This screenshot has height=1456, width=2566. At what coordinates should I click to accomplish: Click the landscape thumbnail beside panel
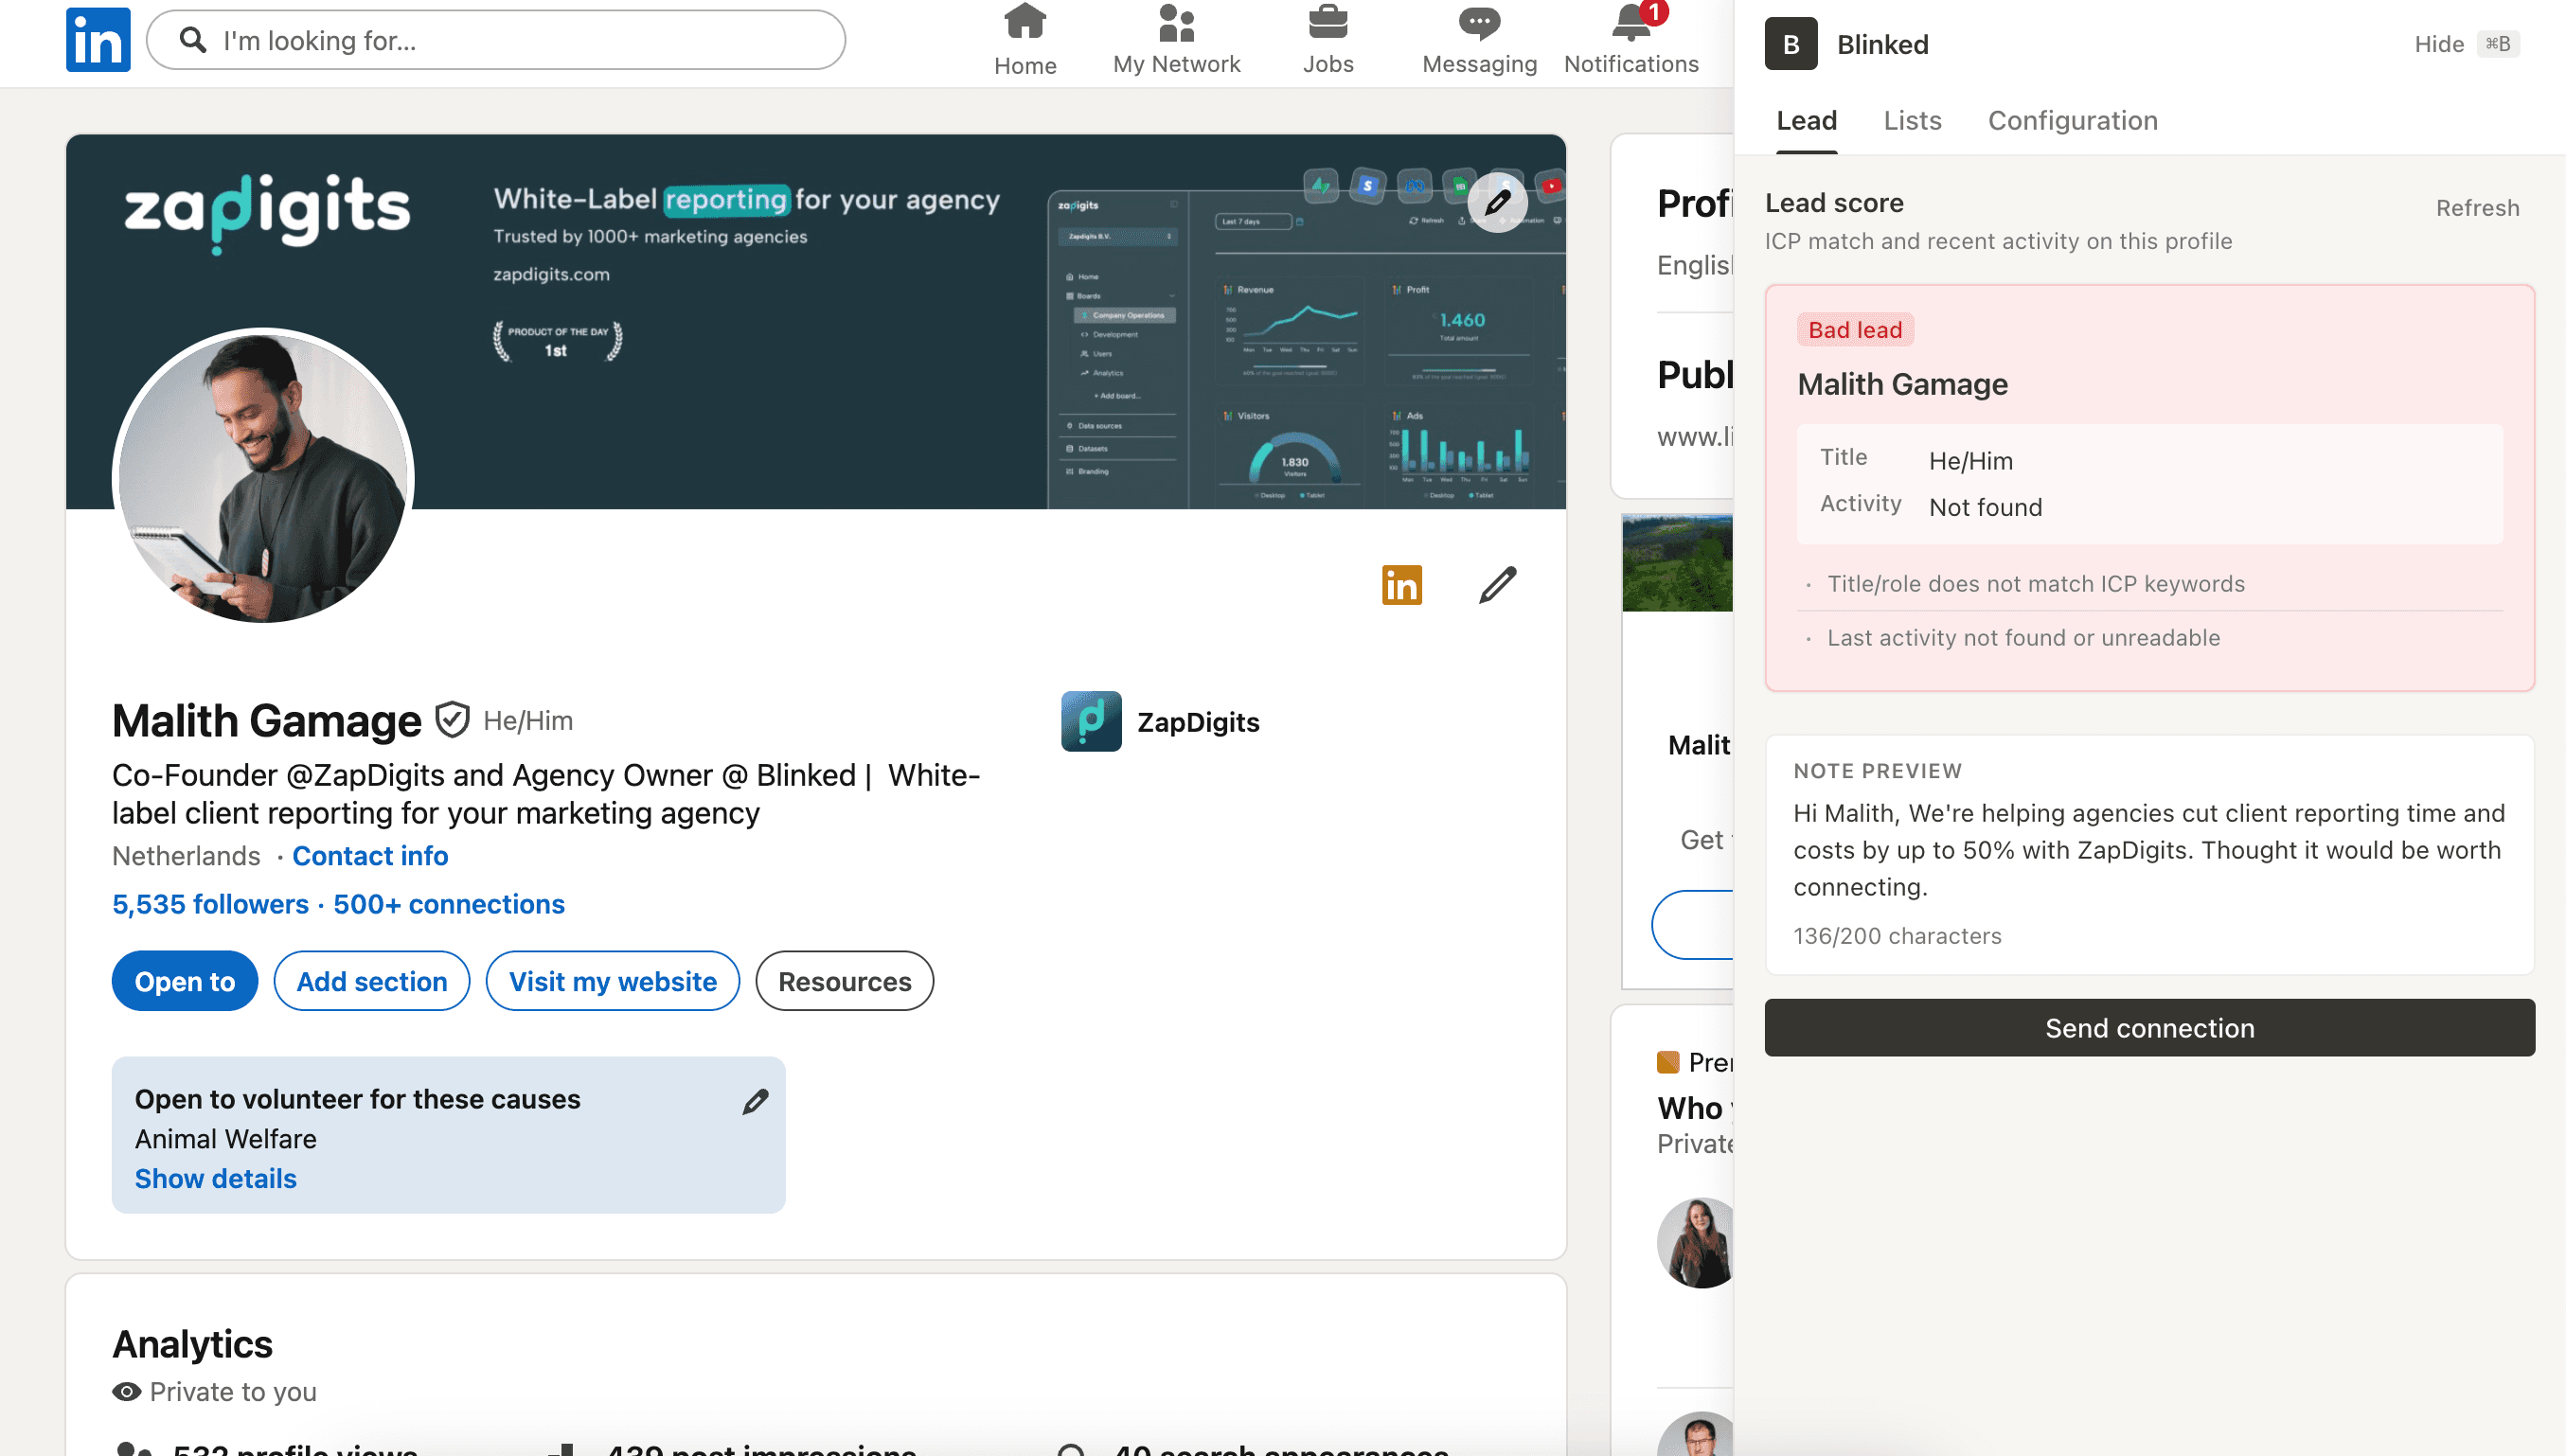click(1677, 563)
